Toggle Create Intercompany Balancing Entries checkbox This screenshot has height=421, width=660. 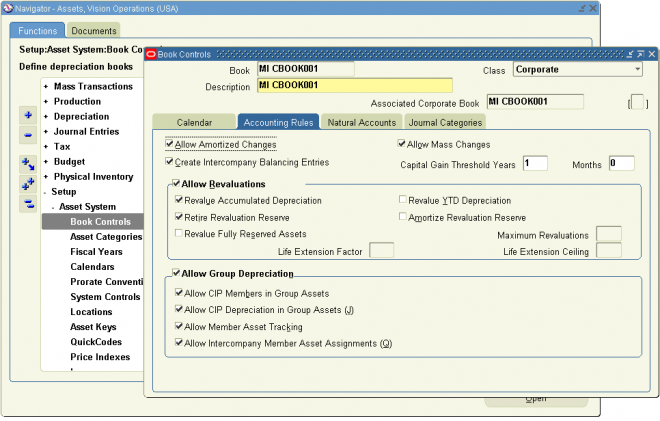pyautogui.click(x=169, y=162)
